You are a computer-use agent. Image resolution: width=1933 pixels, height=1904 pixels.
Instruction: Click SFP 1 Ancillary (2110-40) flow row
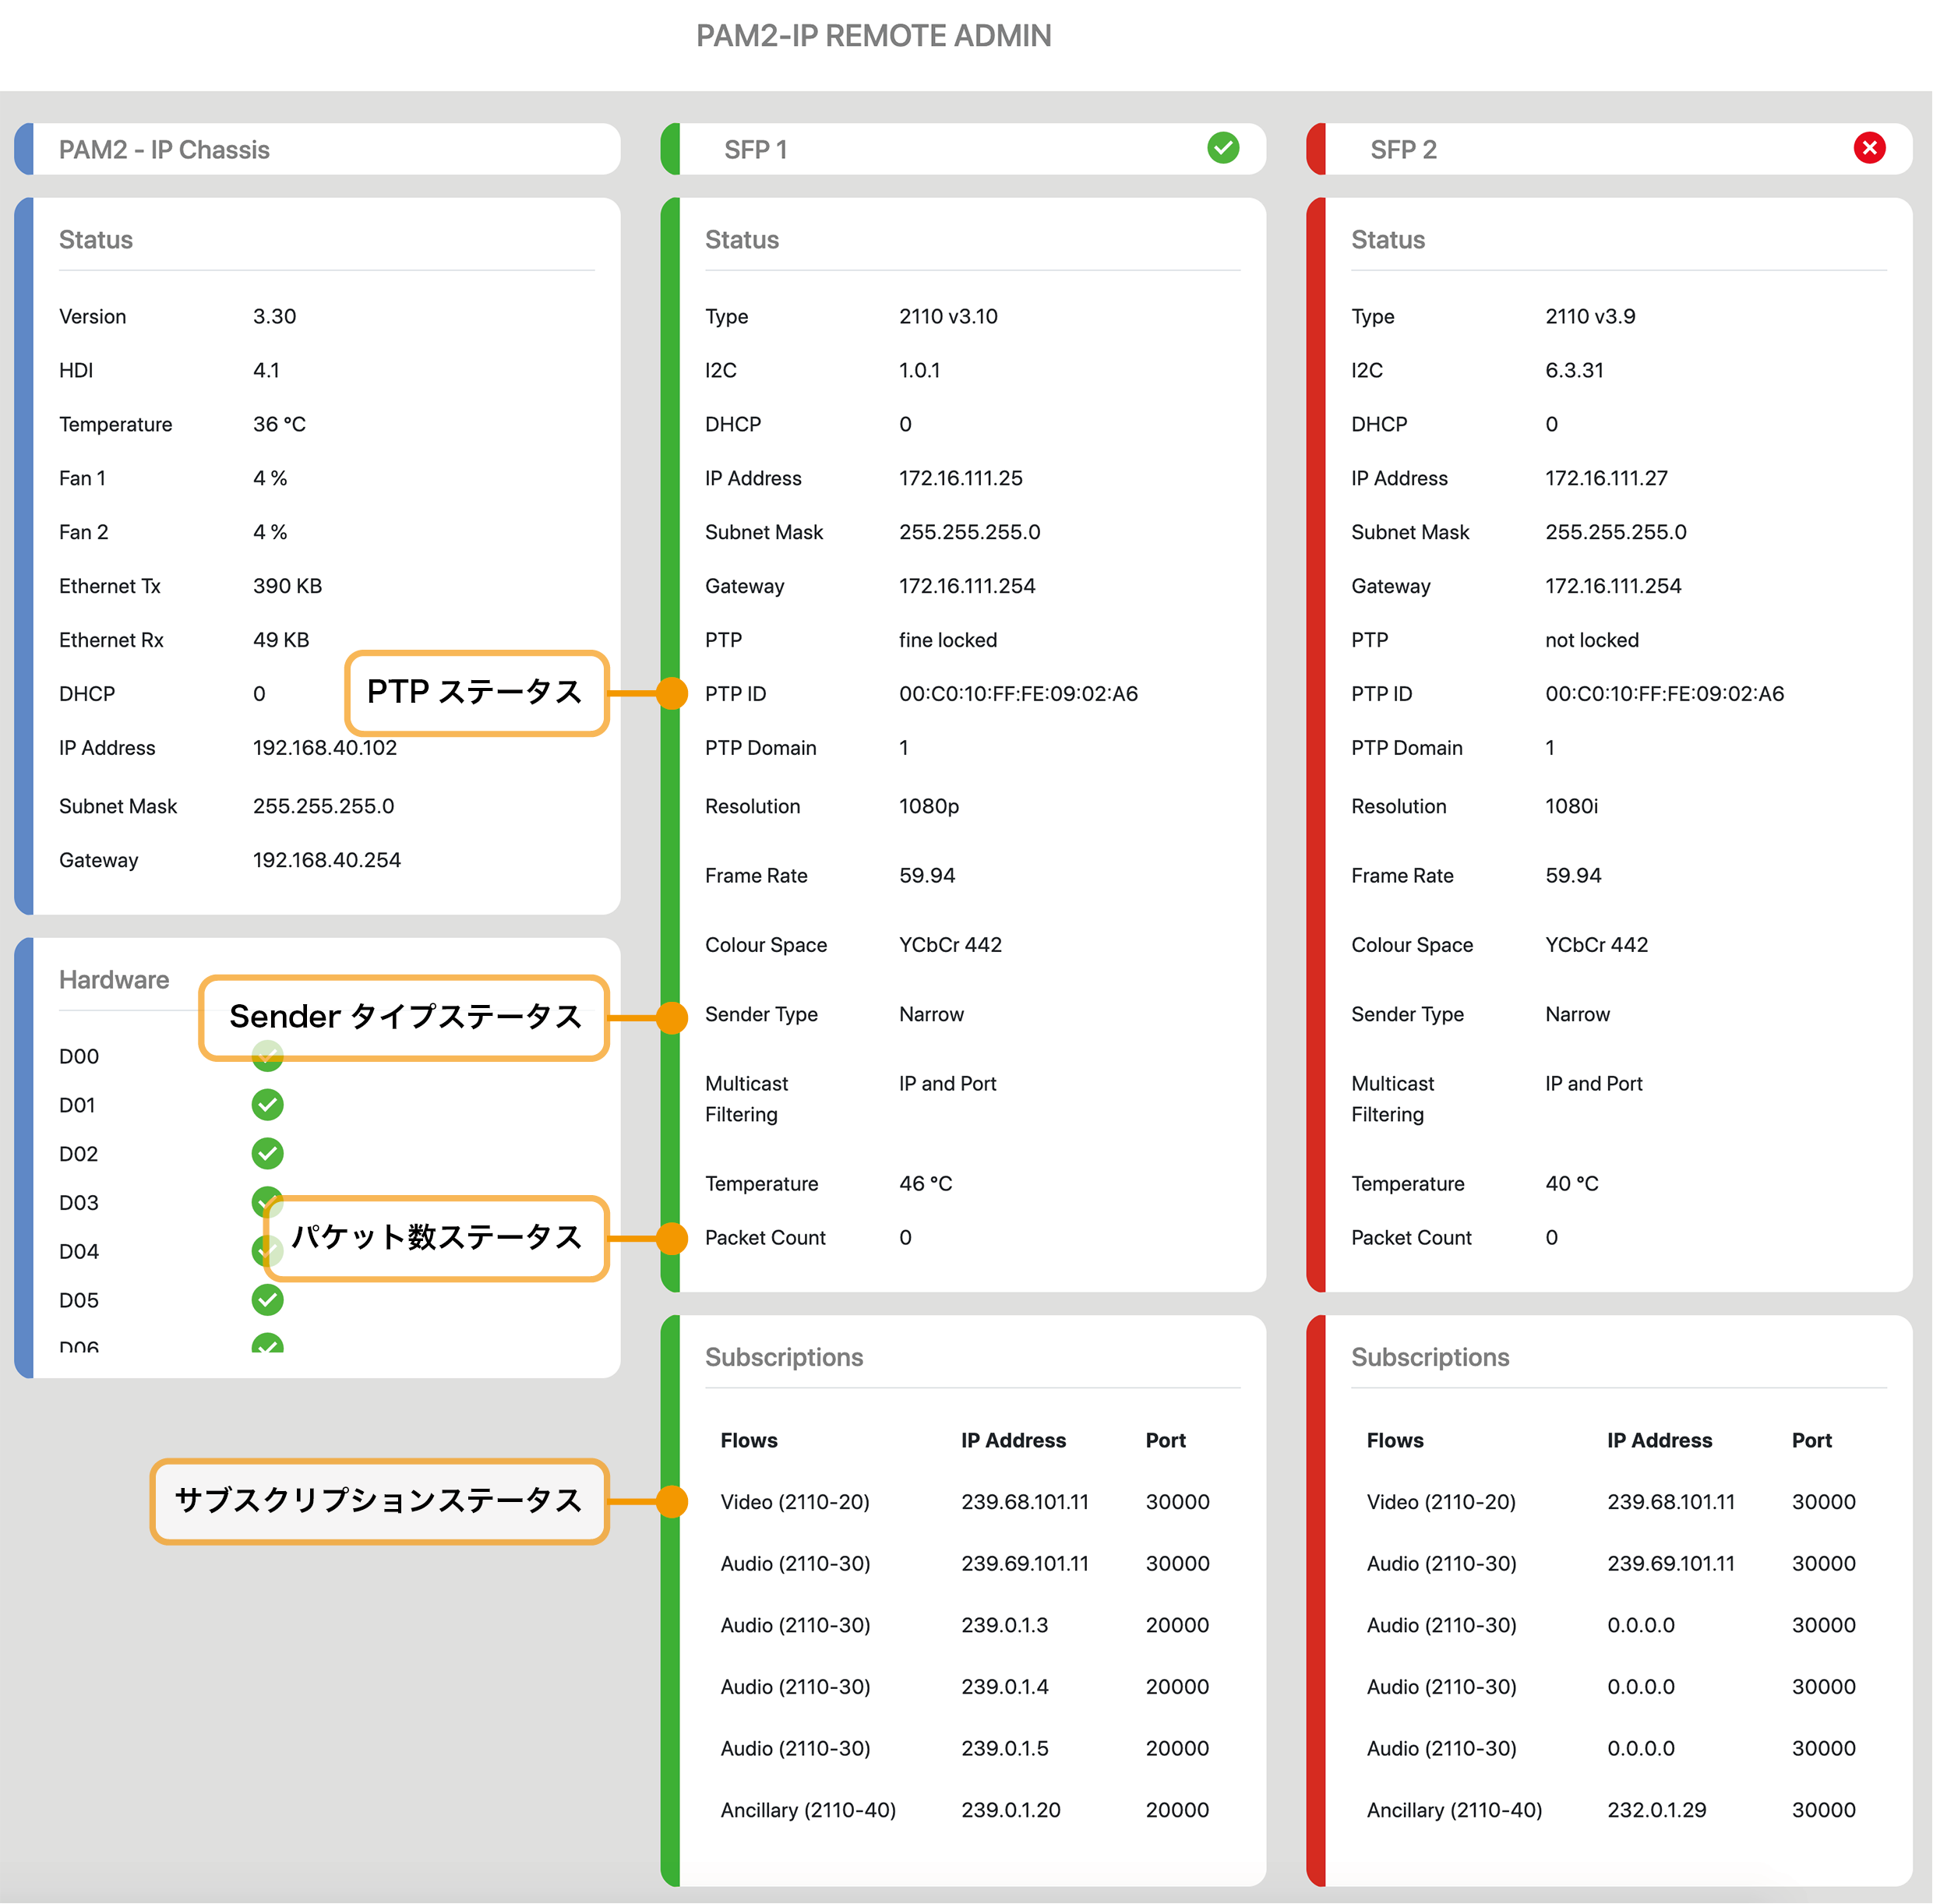tap(965, 1810)
